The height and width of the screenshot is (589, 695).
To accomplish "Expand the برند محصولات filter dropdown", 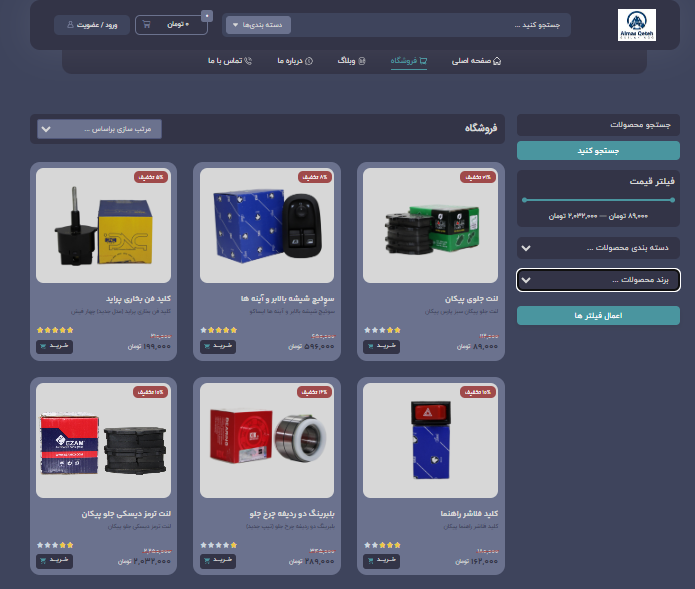I will coord(598,280).
